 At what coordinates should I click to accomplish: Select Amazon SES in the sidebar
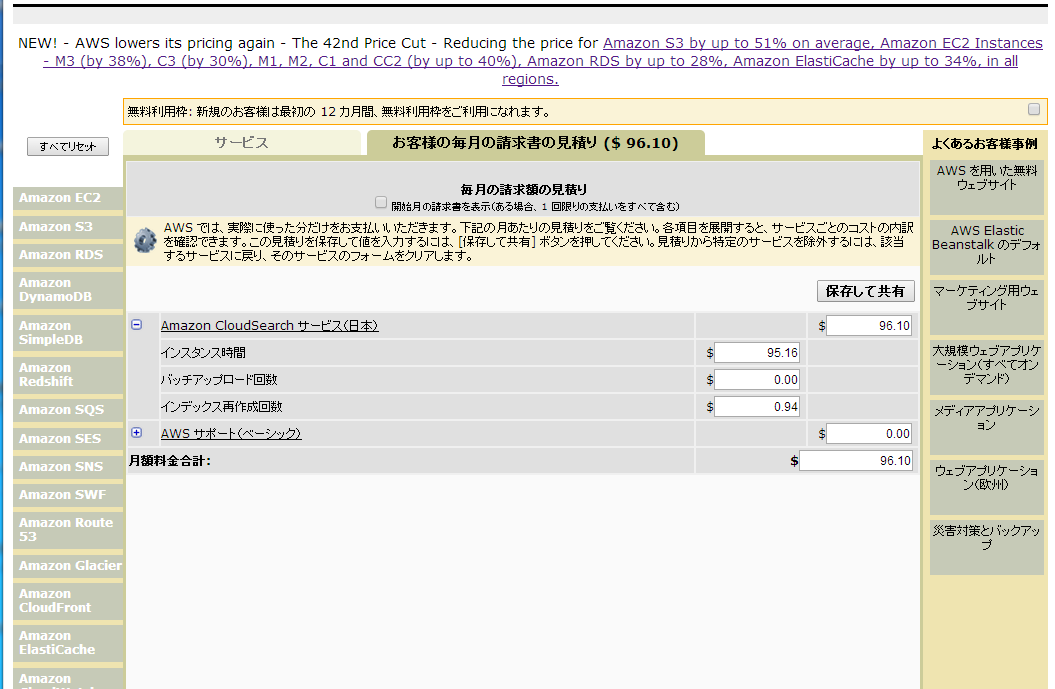click(x=68, y=439)
